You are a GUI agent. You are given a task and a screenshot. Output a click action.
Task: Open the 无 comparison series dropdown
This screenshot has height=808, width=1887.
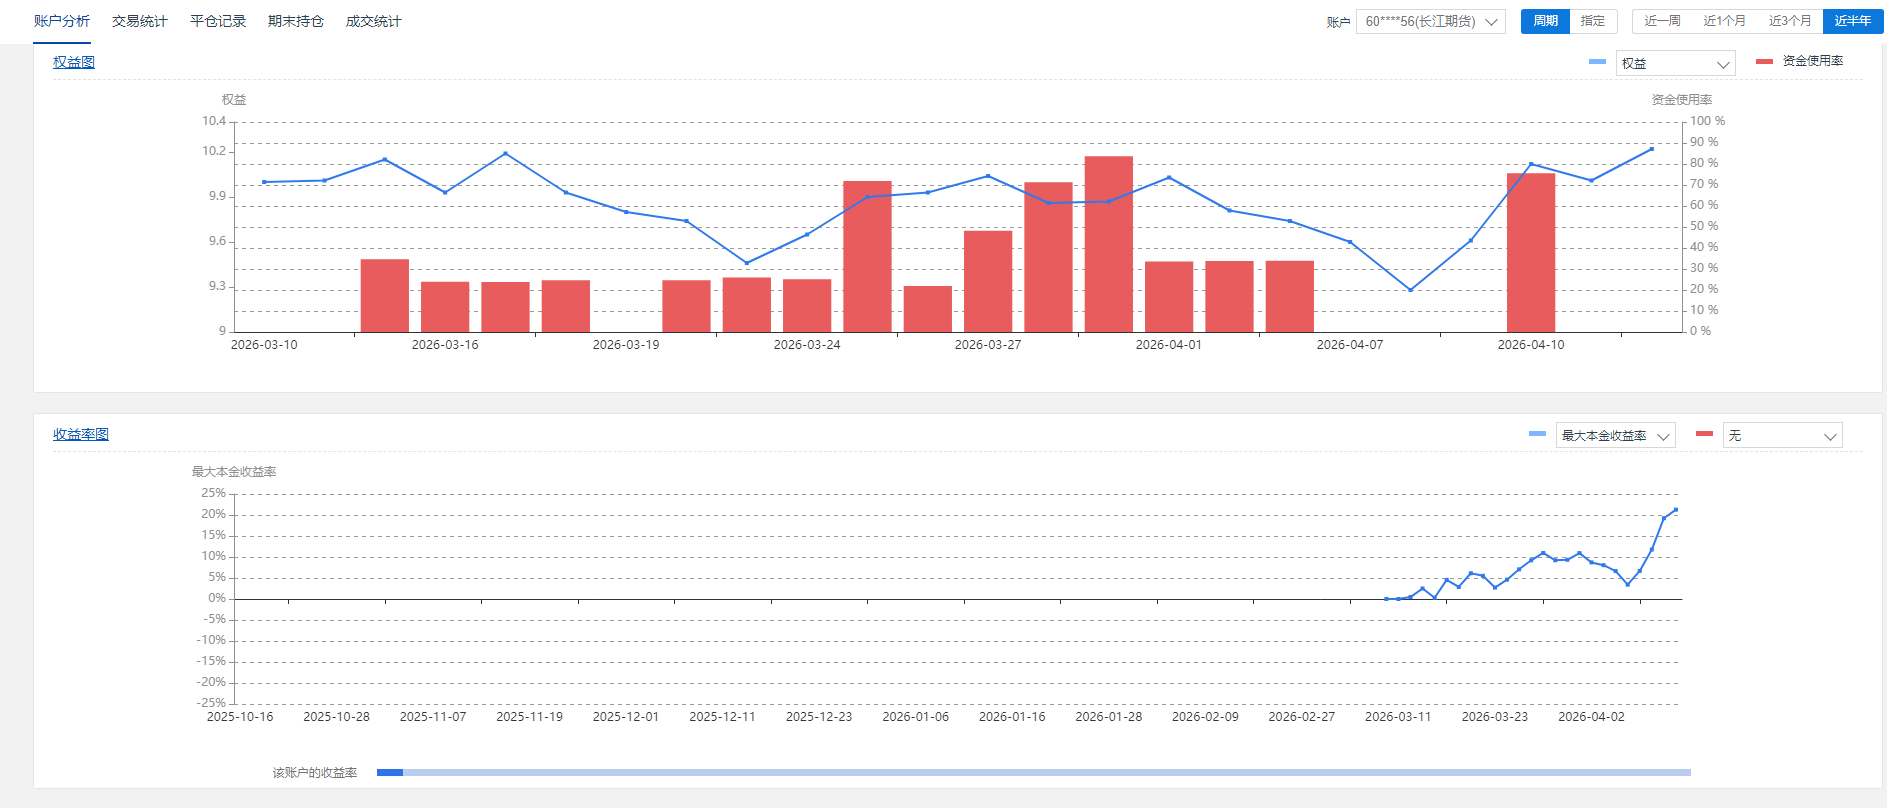coord(1782,436)
